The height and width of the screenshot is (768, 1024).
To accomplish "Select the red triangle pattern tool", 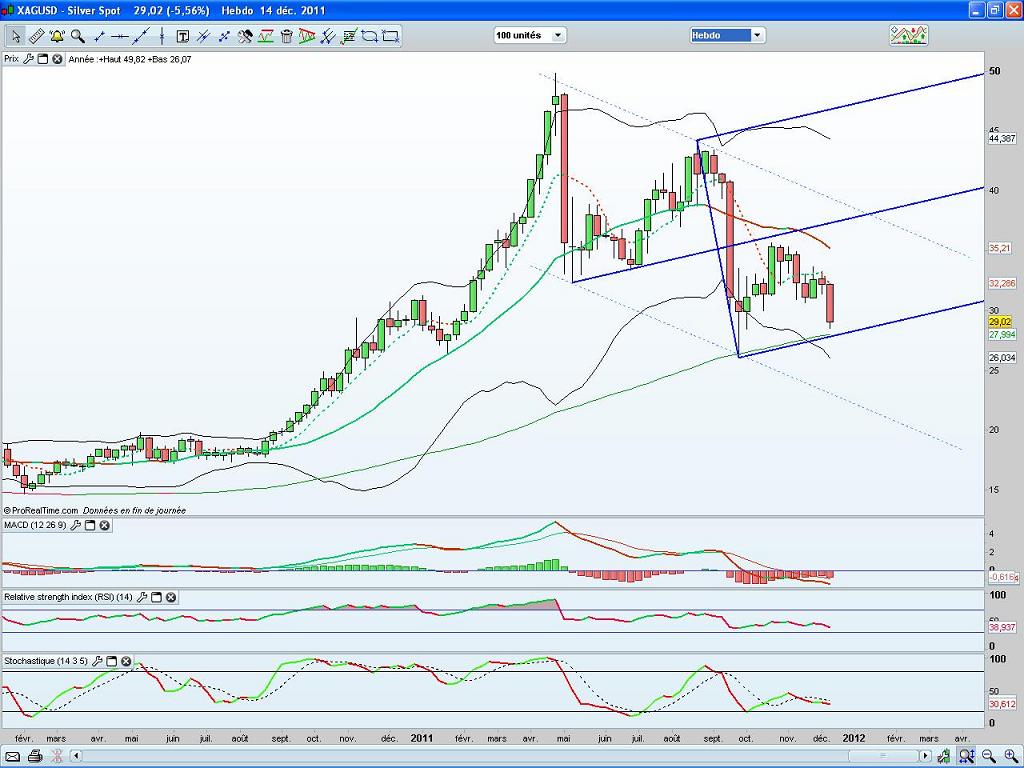I will point(307,36).
